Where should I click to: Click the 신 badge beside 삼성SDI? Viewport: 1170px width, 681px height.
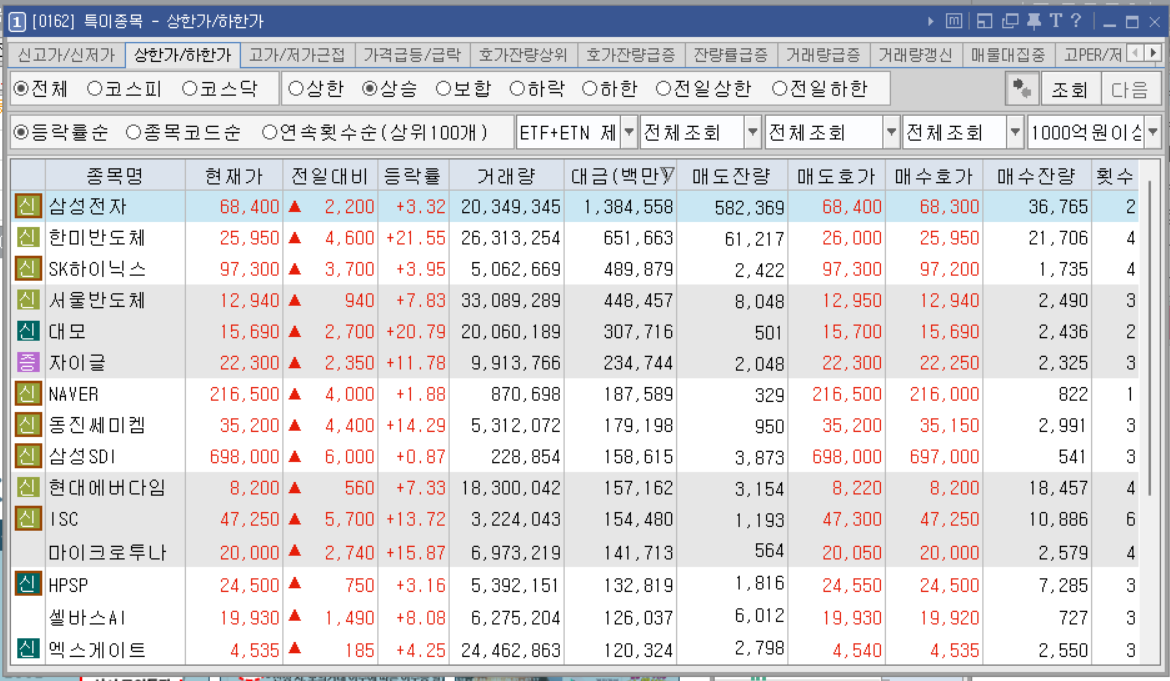[28, 456]
